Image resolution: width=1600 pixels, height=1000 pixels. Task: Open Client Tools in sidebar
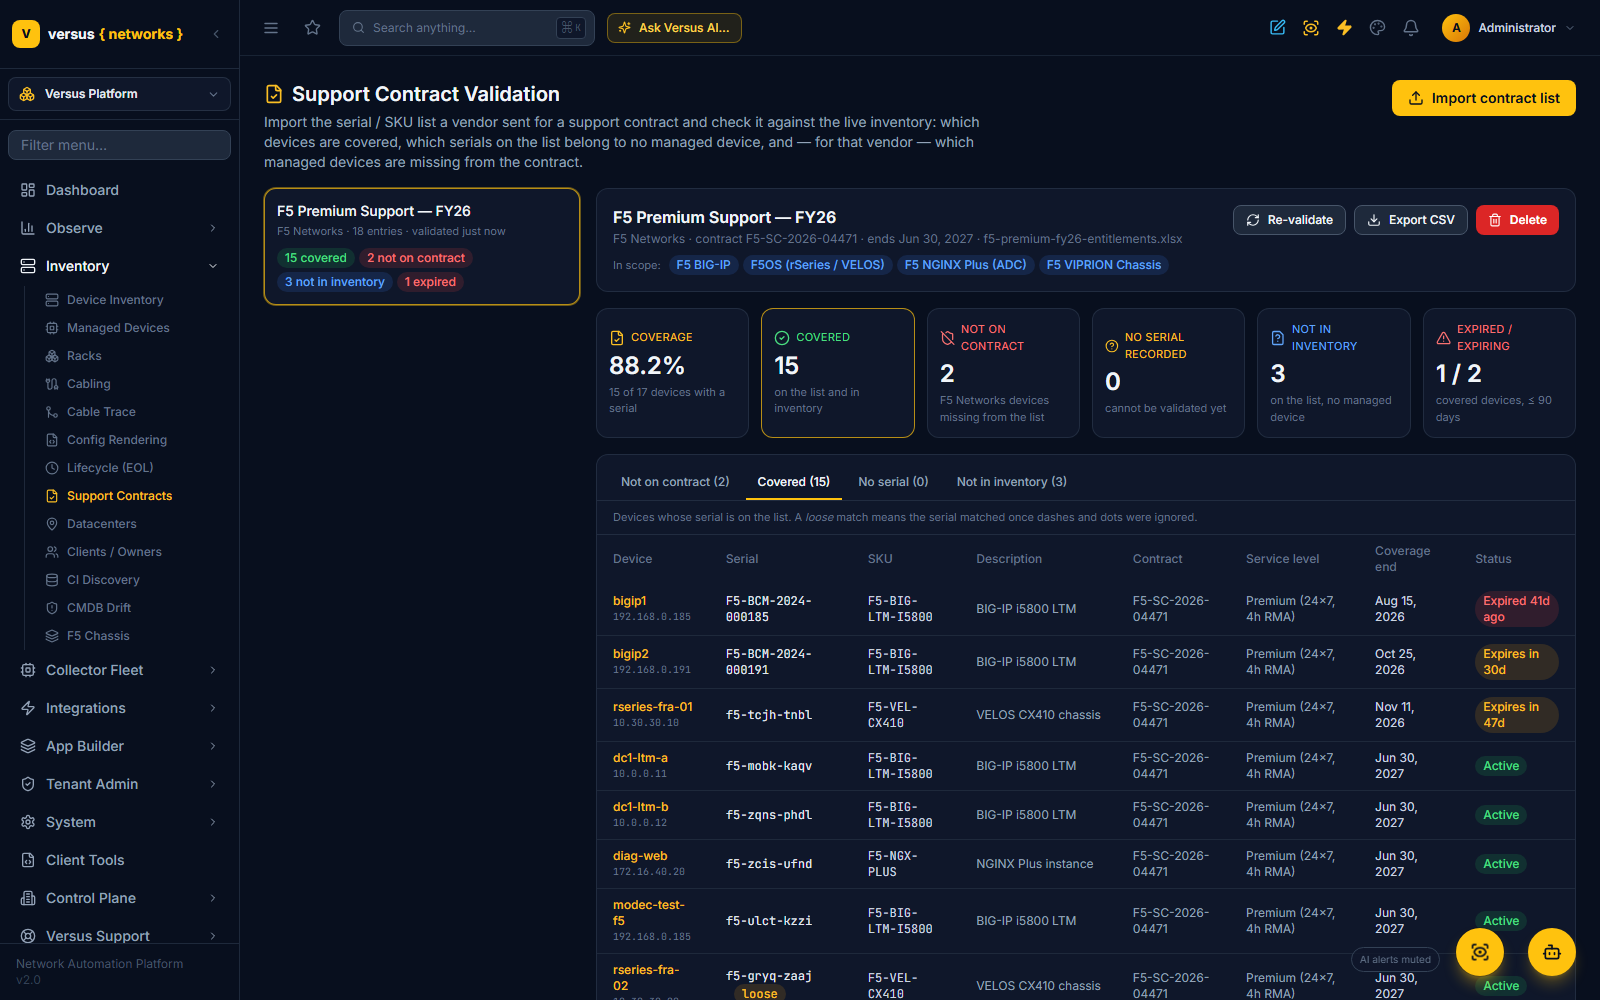119,860
